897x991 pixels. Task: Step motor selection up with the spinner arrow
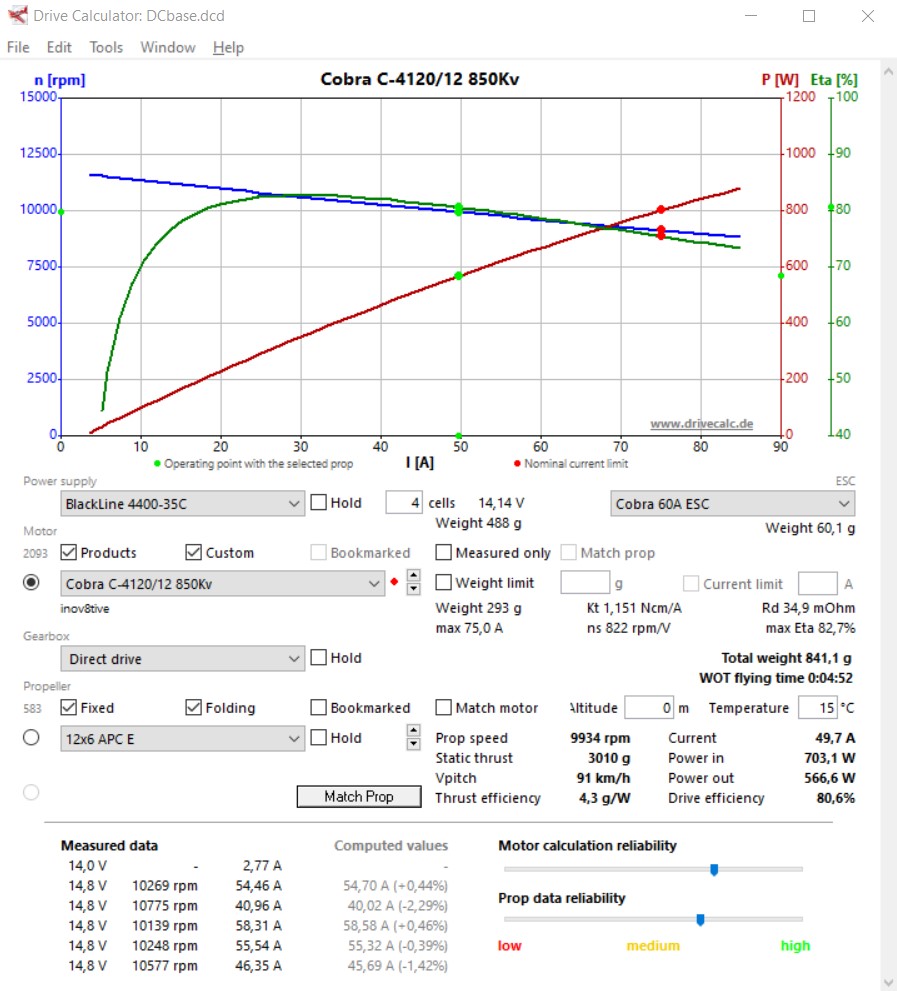[x=414, y=576]
